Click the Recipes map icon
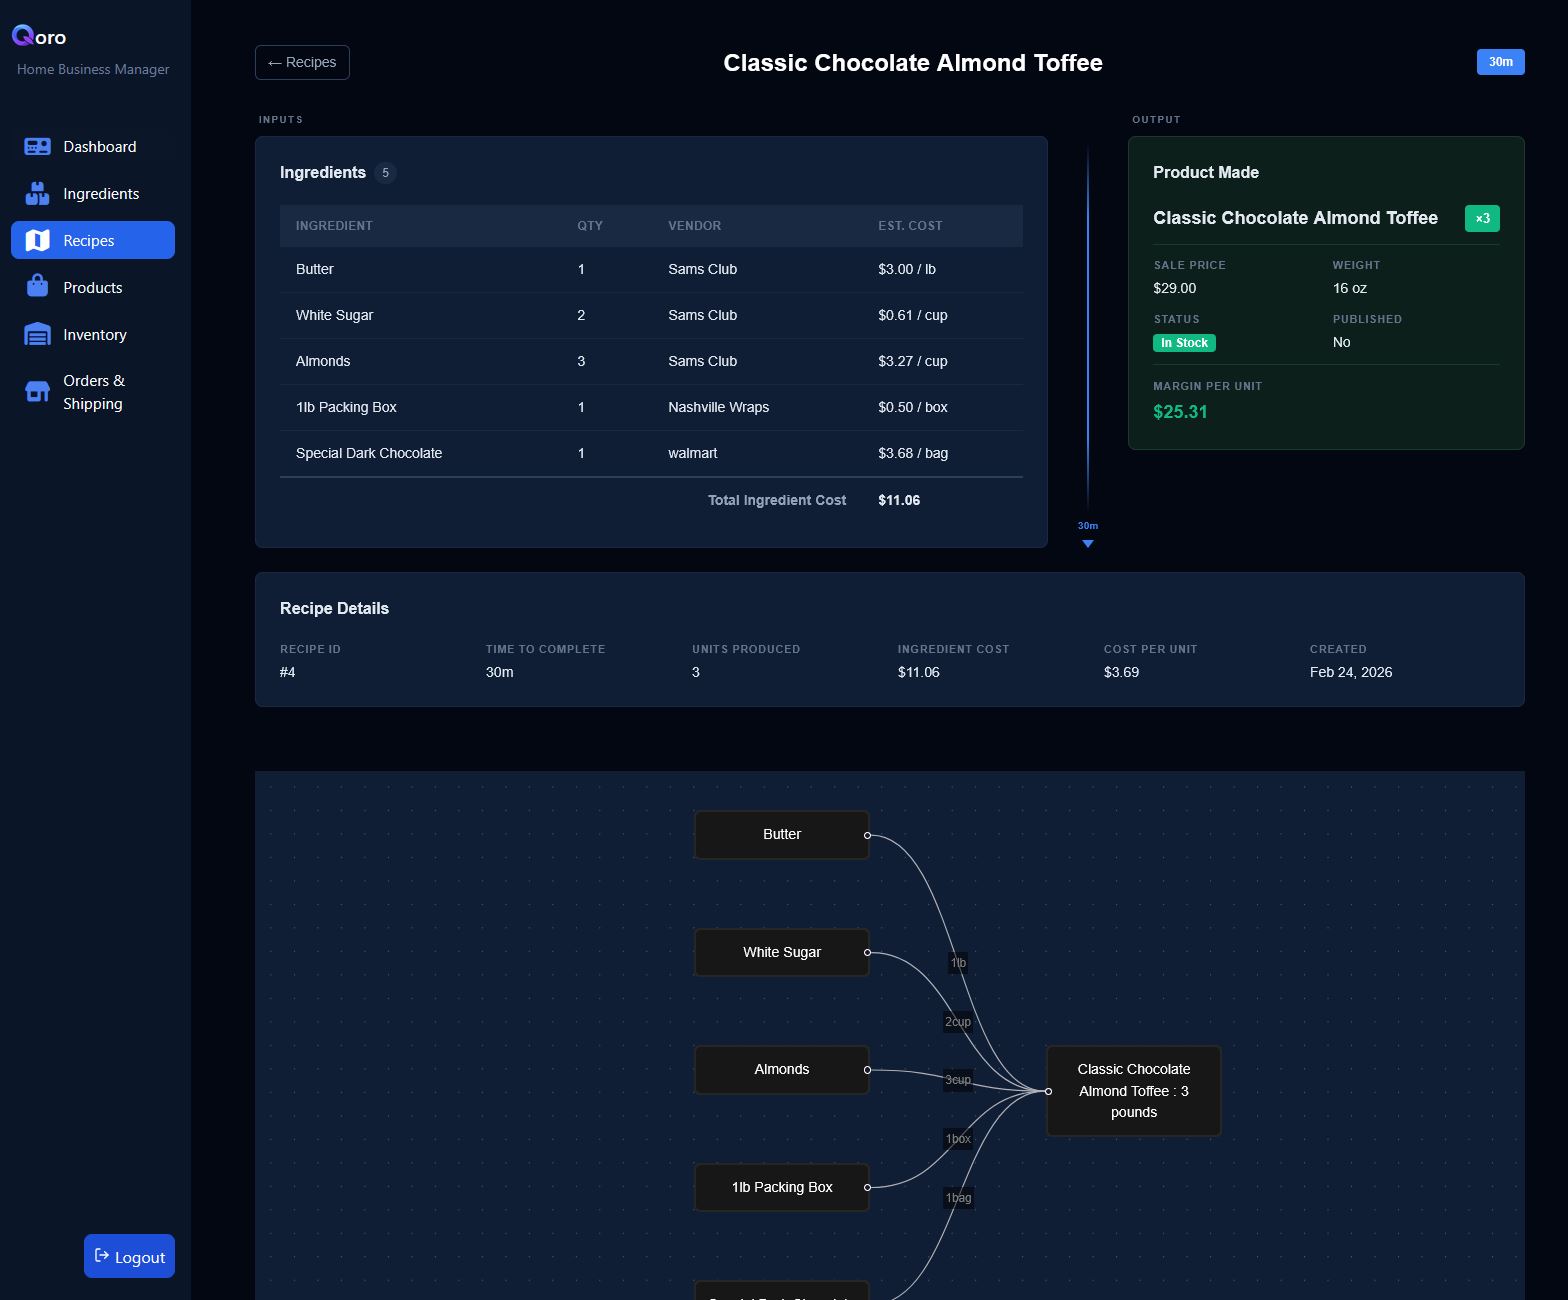The height and width of the screenshot is (1300, 1568). click(x=37, y=241)
